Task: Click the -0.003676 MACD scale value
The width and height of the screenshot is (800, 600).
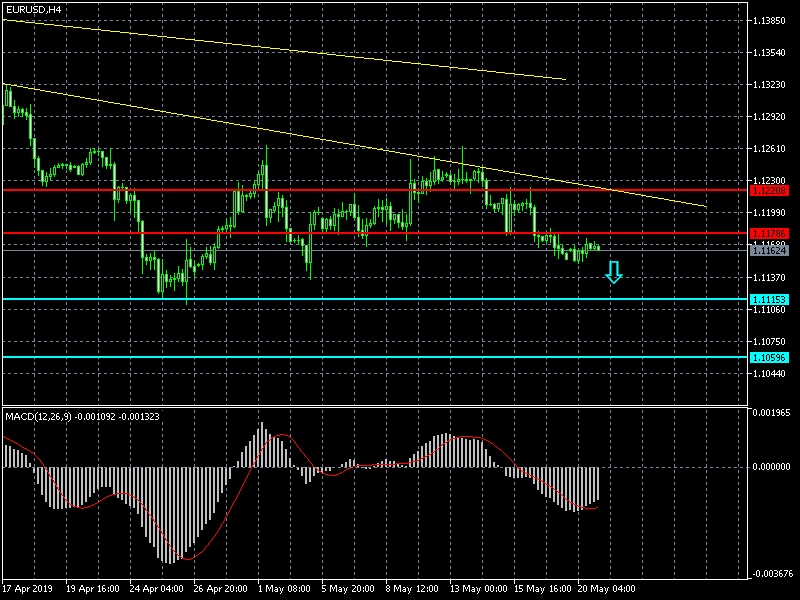Action: click(x=770, y=573)
